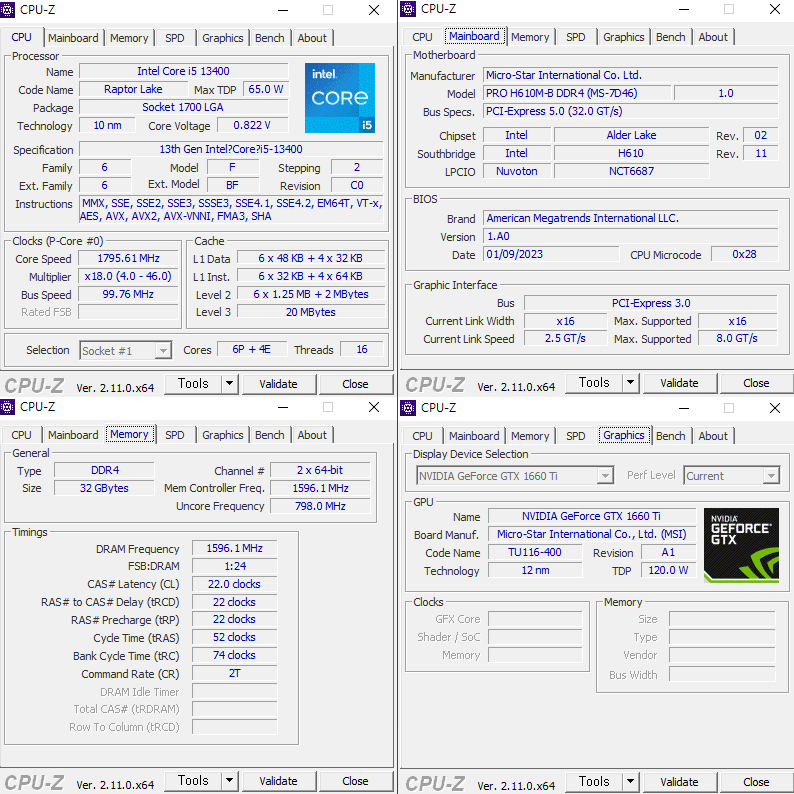Click the Tools button in the Graphics window
Screen dimensions: 794x794
593,782
